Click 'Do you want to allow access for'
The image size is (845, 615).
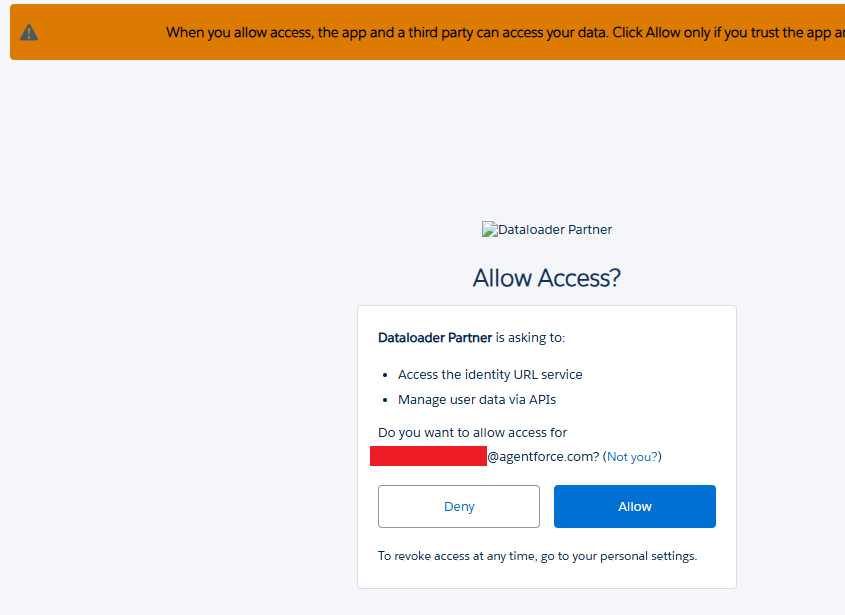click(473, 432)
